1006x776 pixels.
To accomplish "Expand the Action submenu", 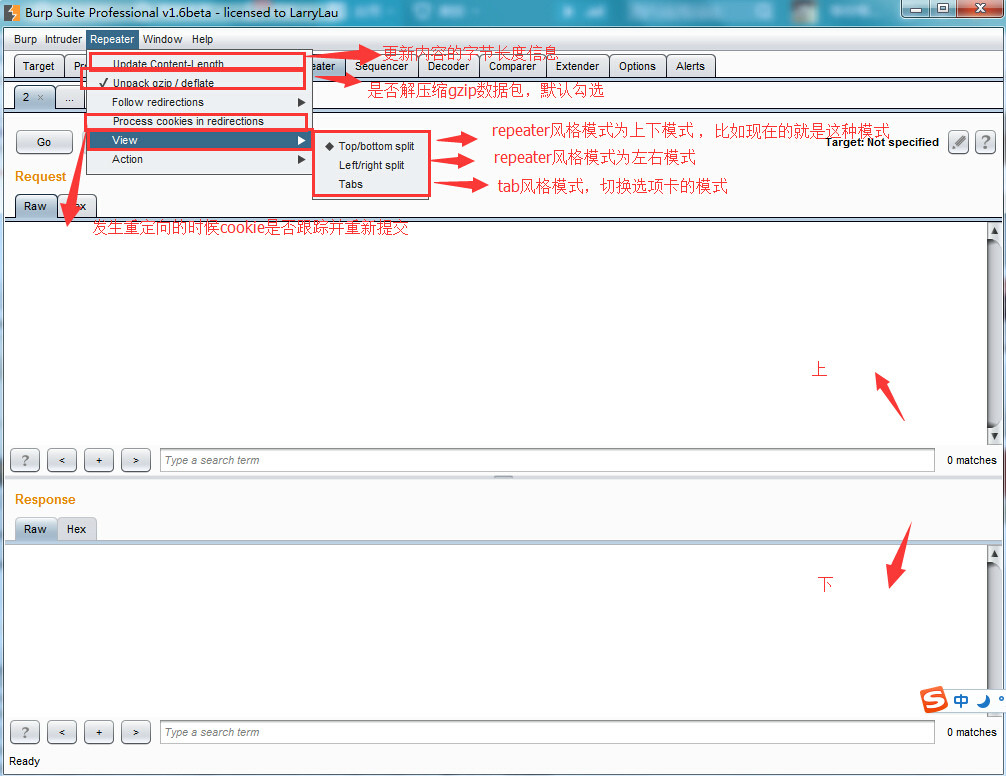I will click(x=199, y=159).
